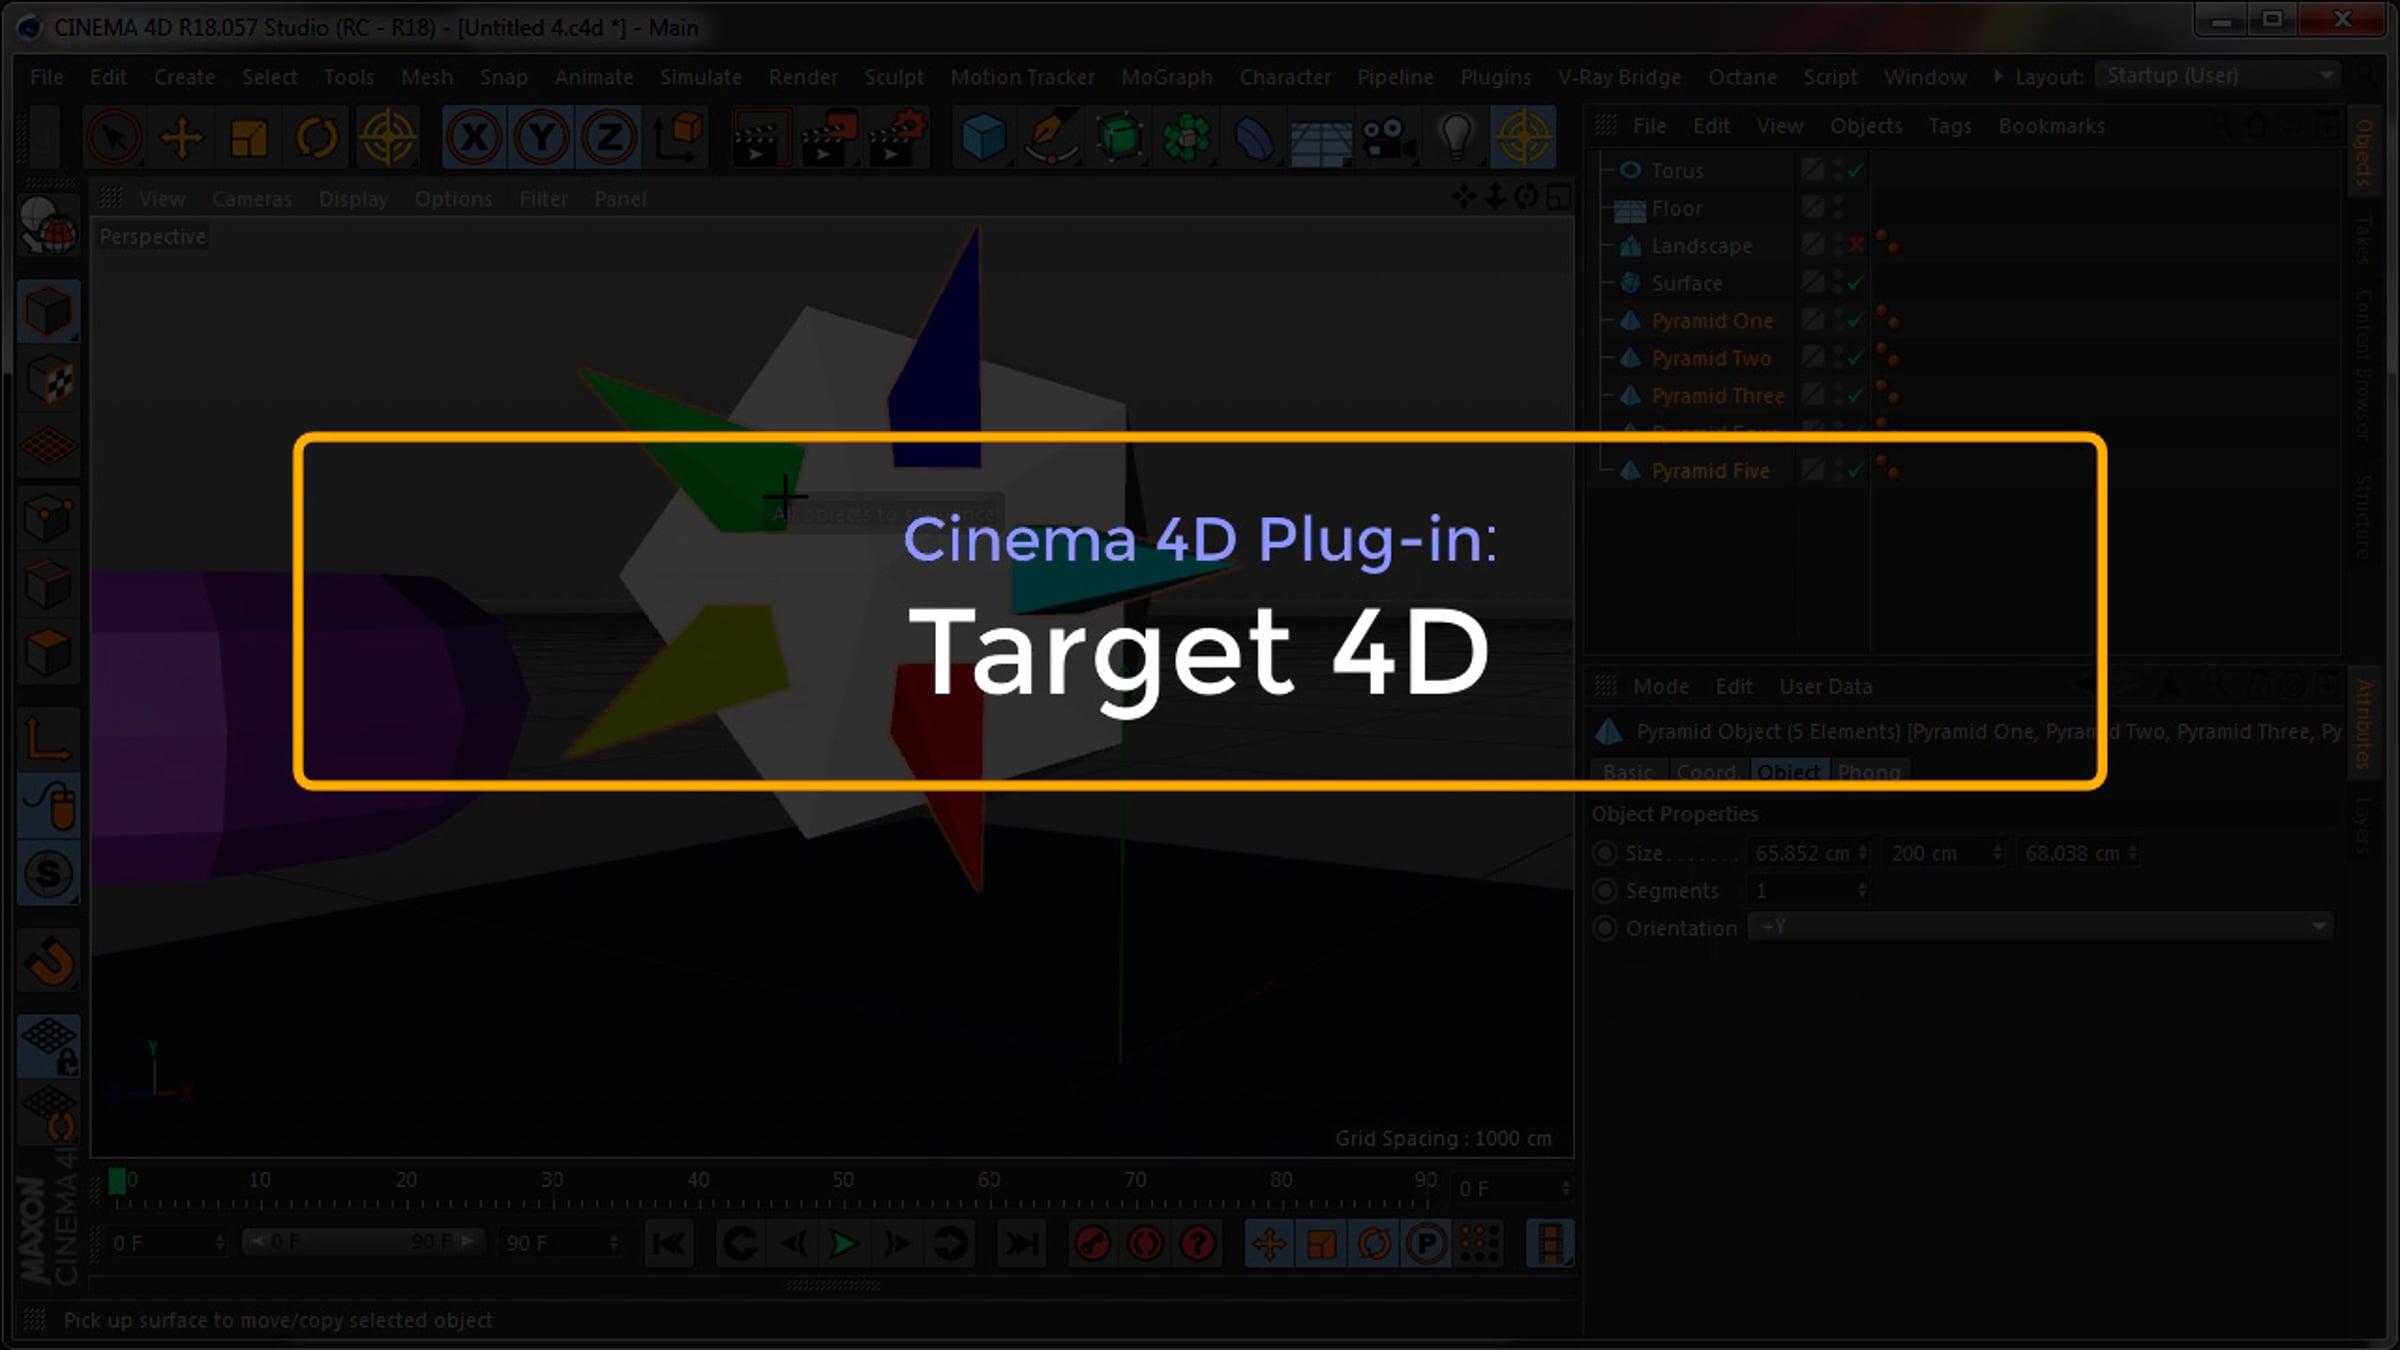Adjust the Segments field stepper arrows
2400x1350 pixels.
tap(1861, 890)
